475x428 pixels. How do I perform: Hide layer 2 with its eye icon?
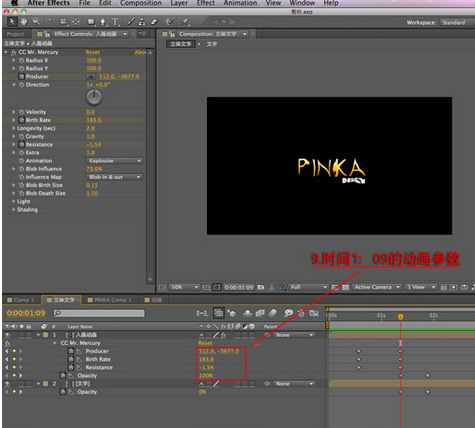pos(7,384)
